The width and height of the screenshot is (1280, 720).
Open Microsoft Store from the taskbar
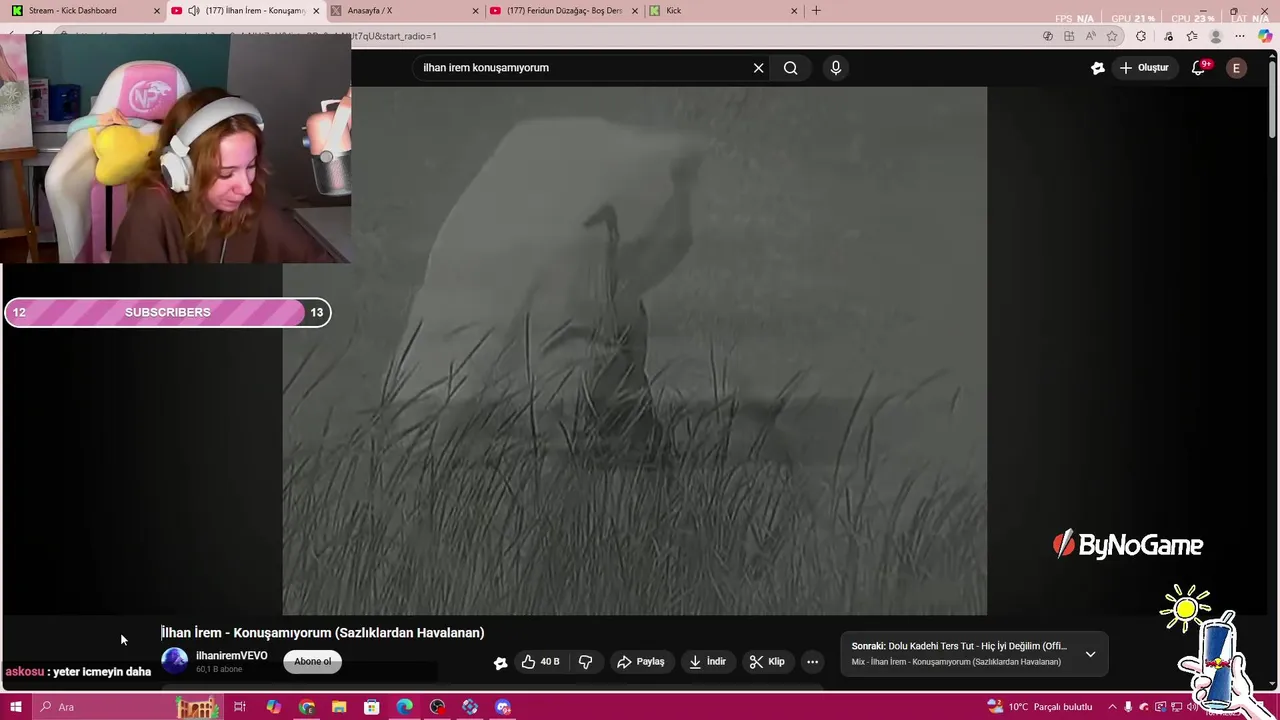coord(372,707)
